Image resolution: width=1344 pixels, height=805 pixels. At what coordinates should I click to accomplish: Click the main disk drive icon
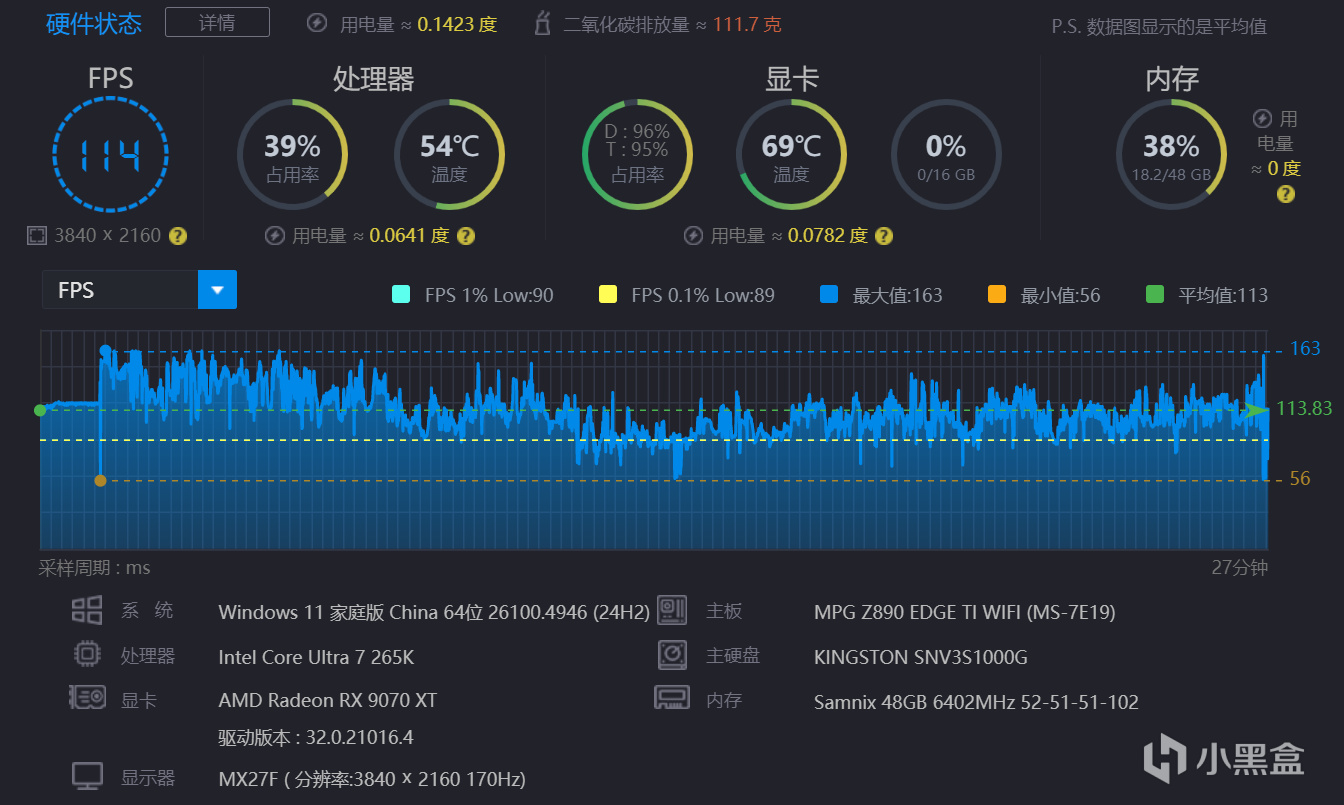(671, 655)
